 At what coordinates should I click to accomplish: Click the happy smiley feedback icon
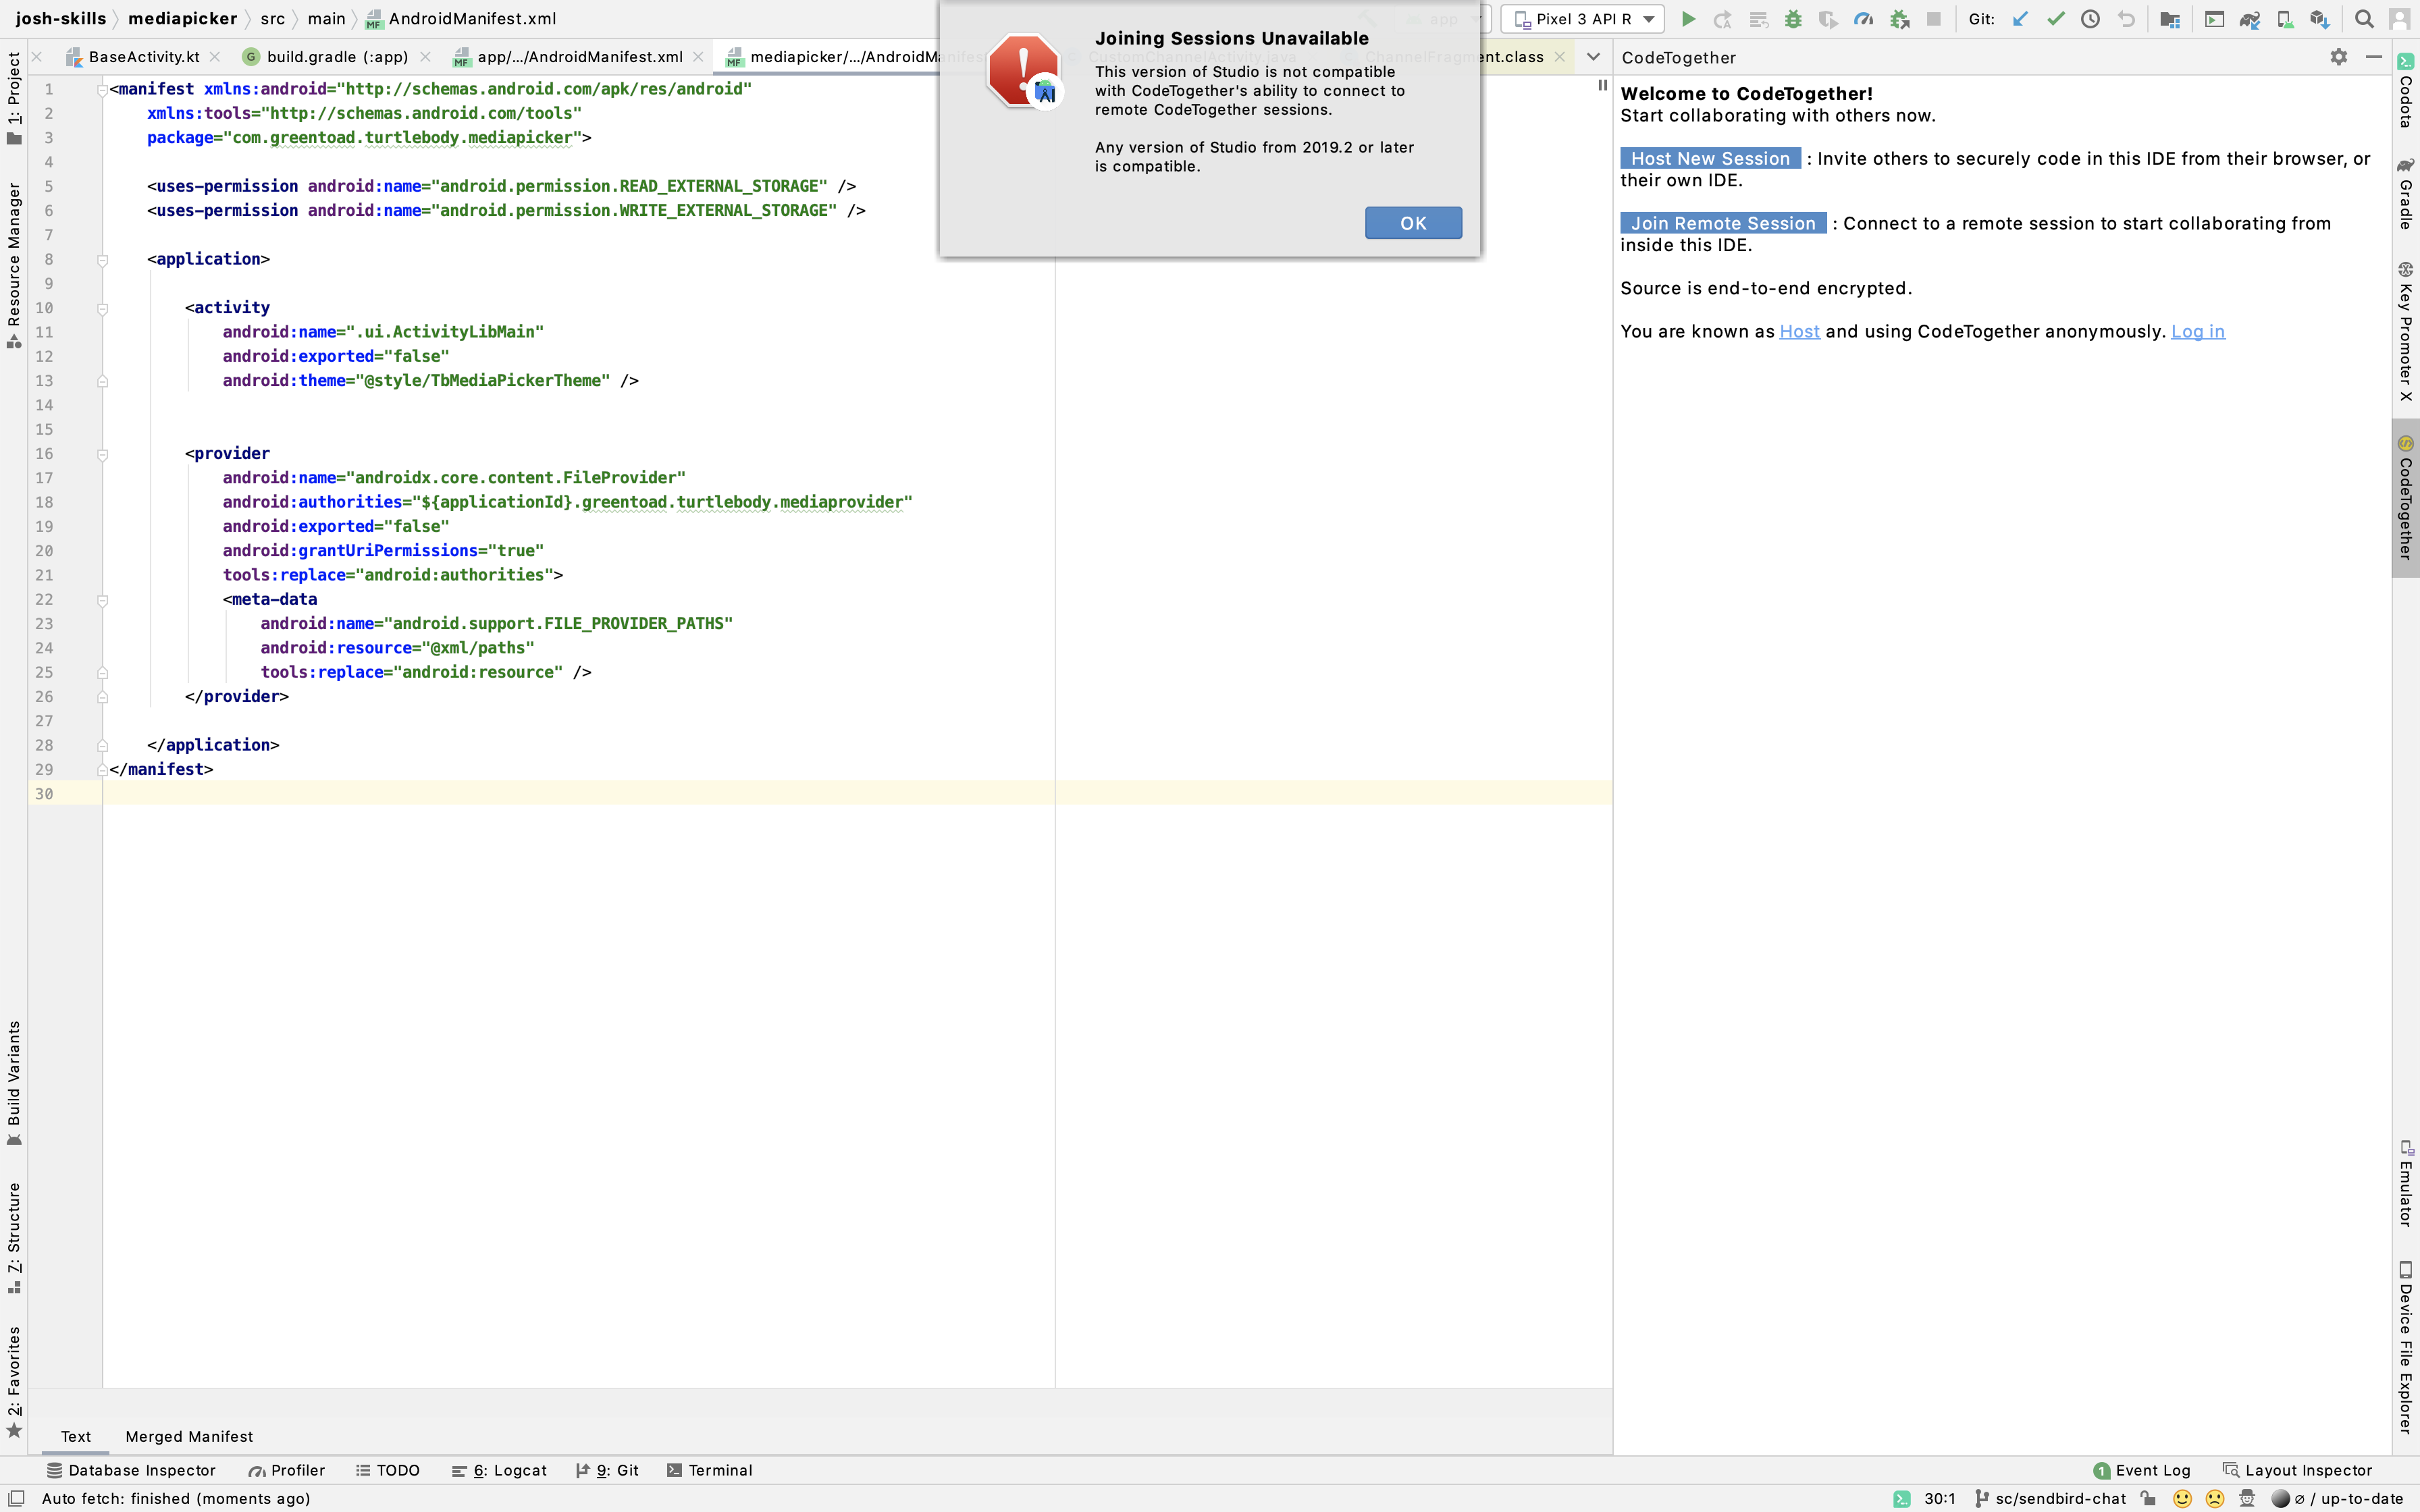pos(2183,1498)
